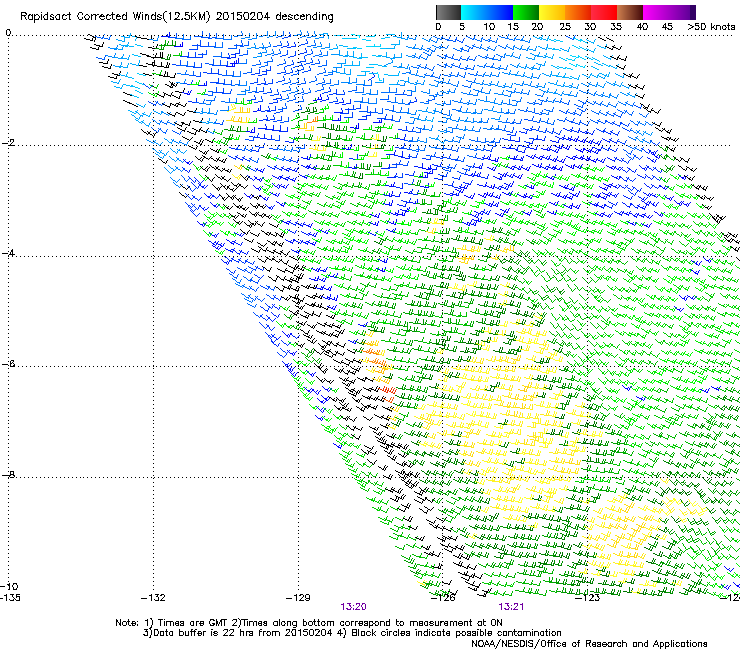Image resolution: width=740 pixels, height=650 pixels.
Task: Click the longitude label '-126'
Action: pos(443,598)
